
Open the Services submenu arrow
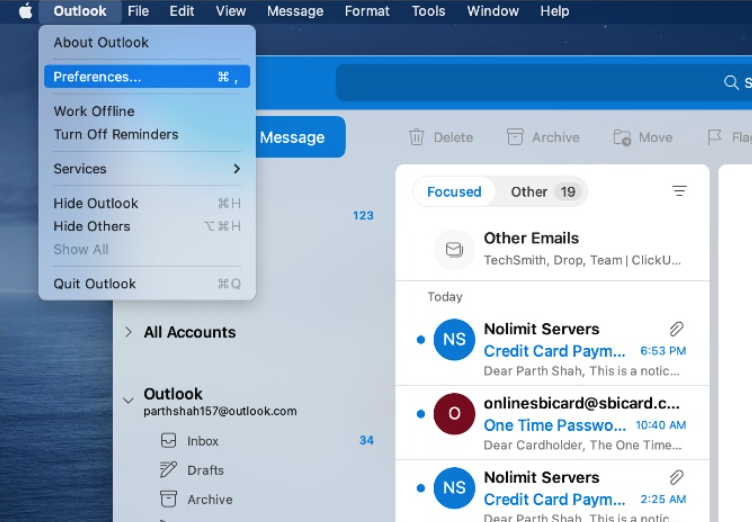236,168
